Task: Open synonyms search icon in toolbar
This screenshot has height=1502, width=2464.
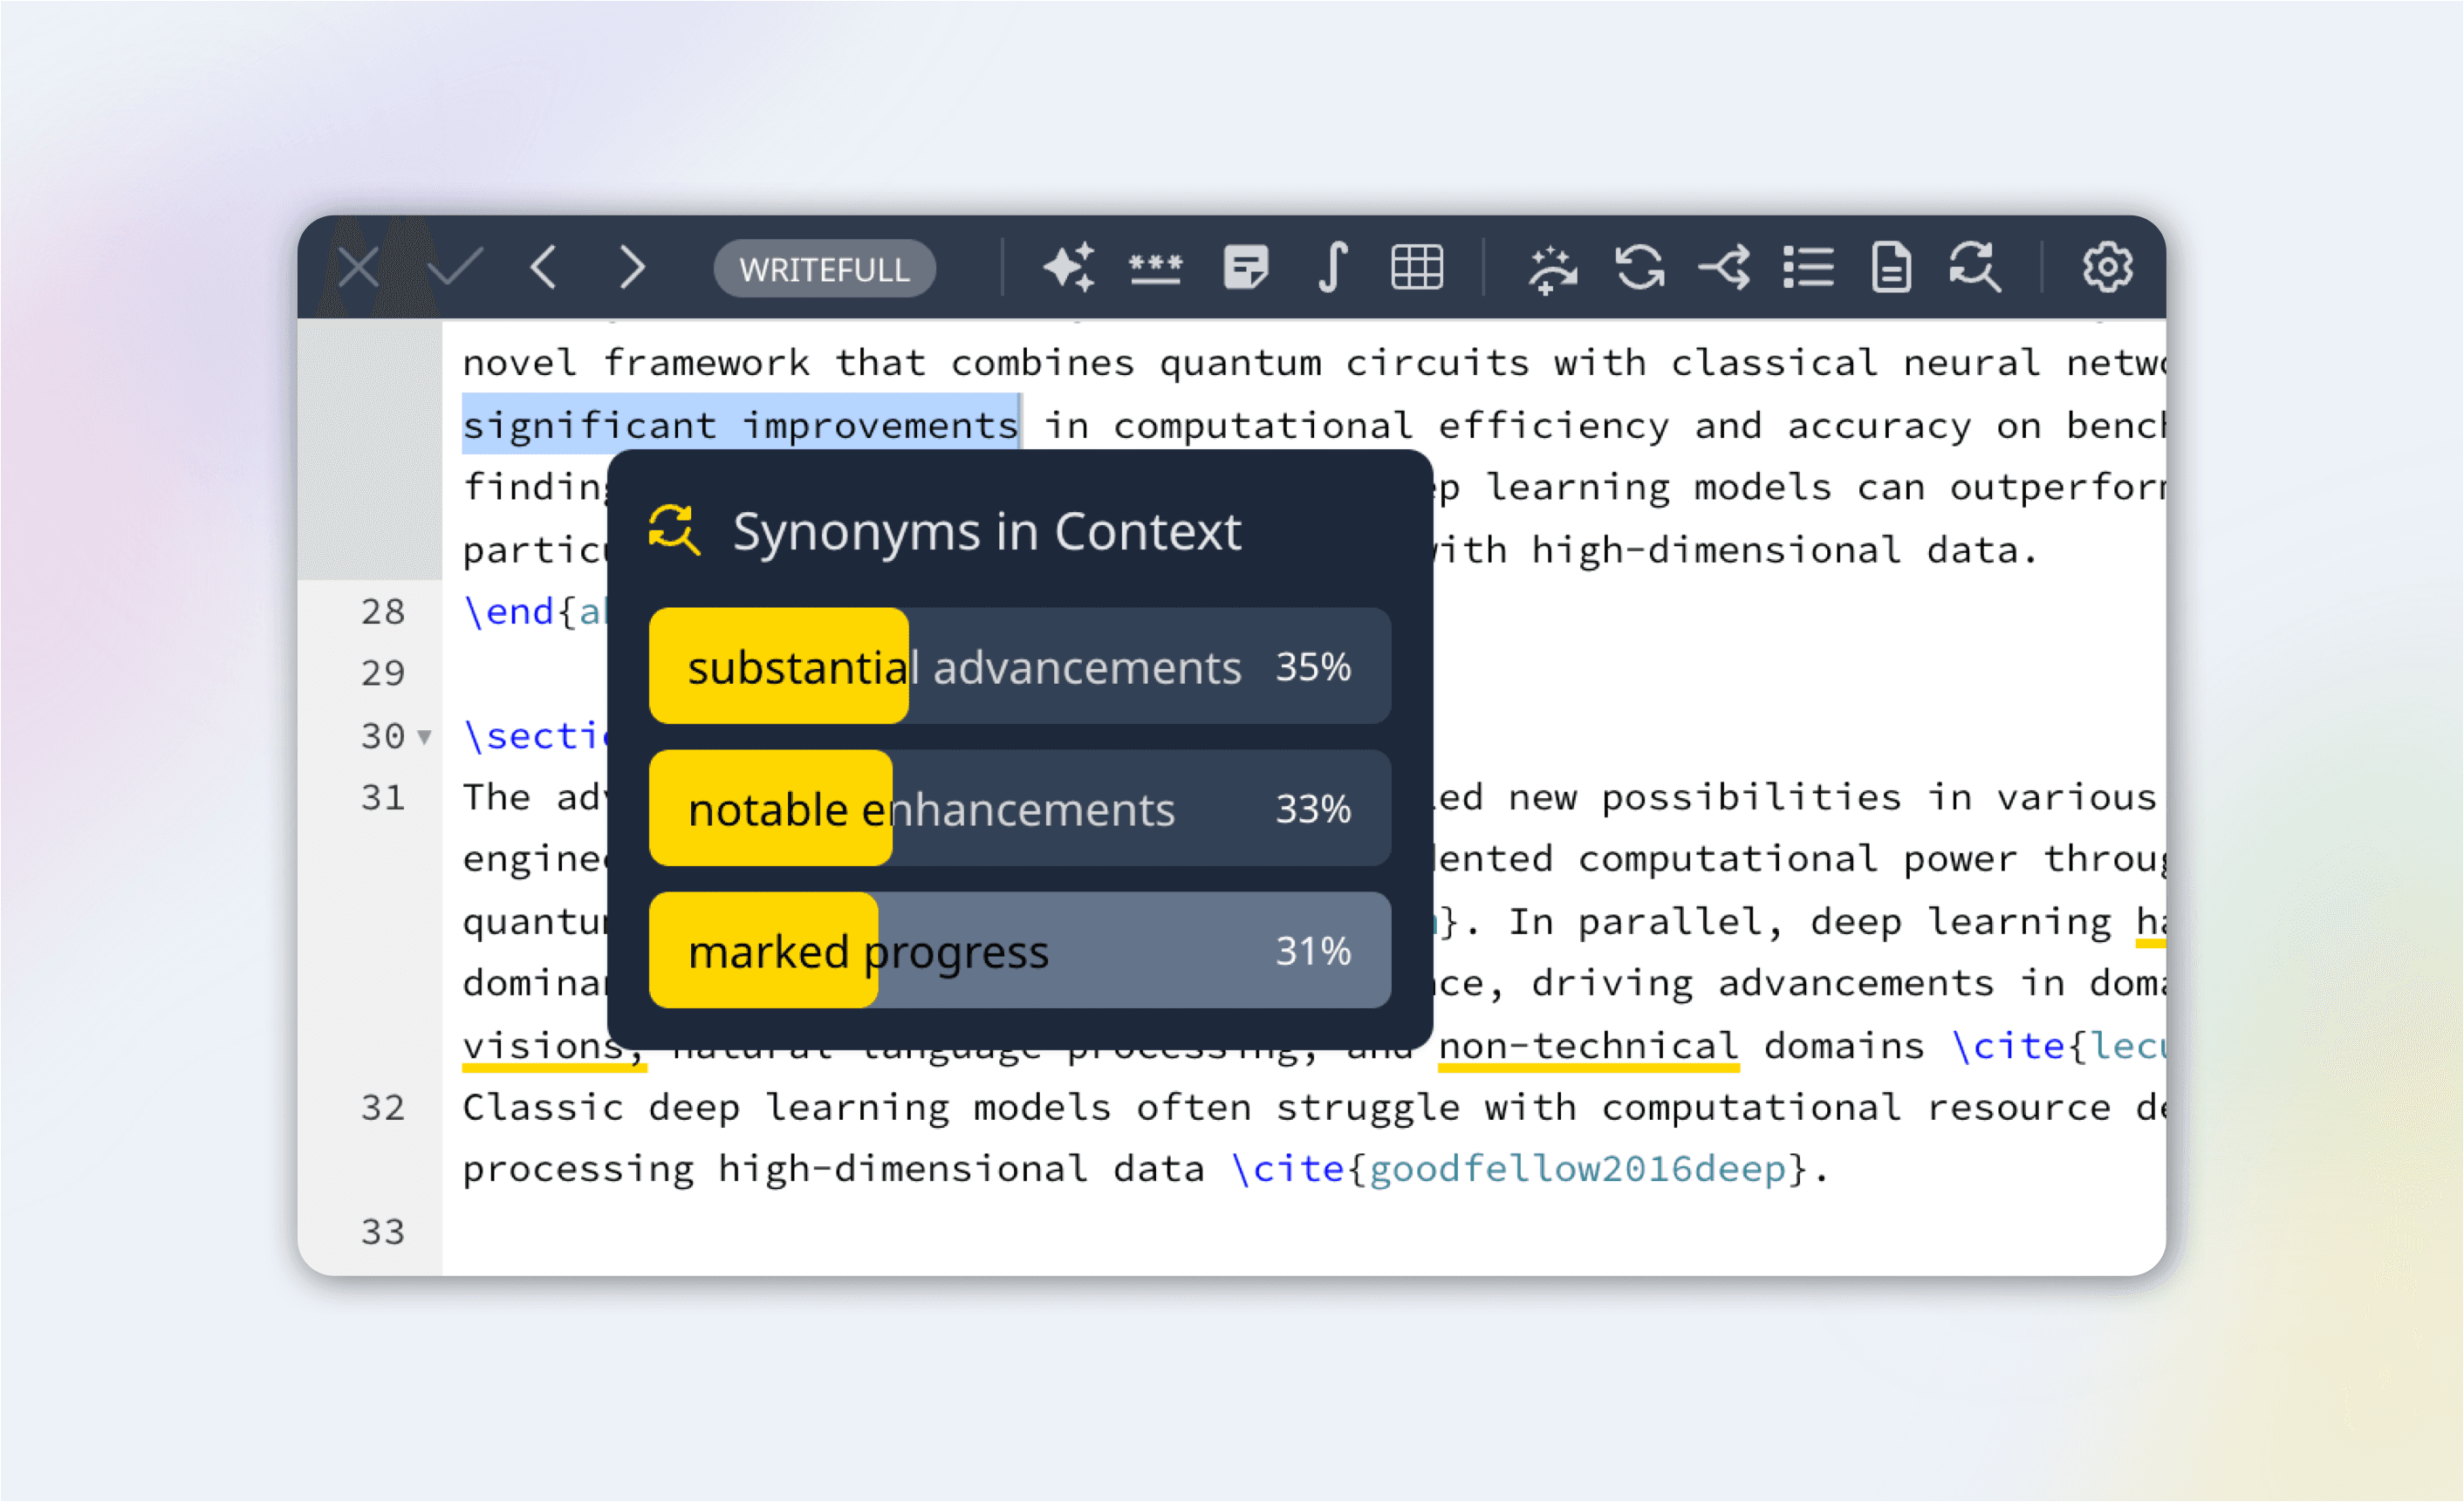Action: click(x=1975, y=267)
